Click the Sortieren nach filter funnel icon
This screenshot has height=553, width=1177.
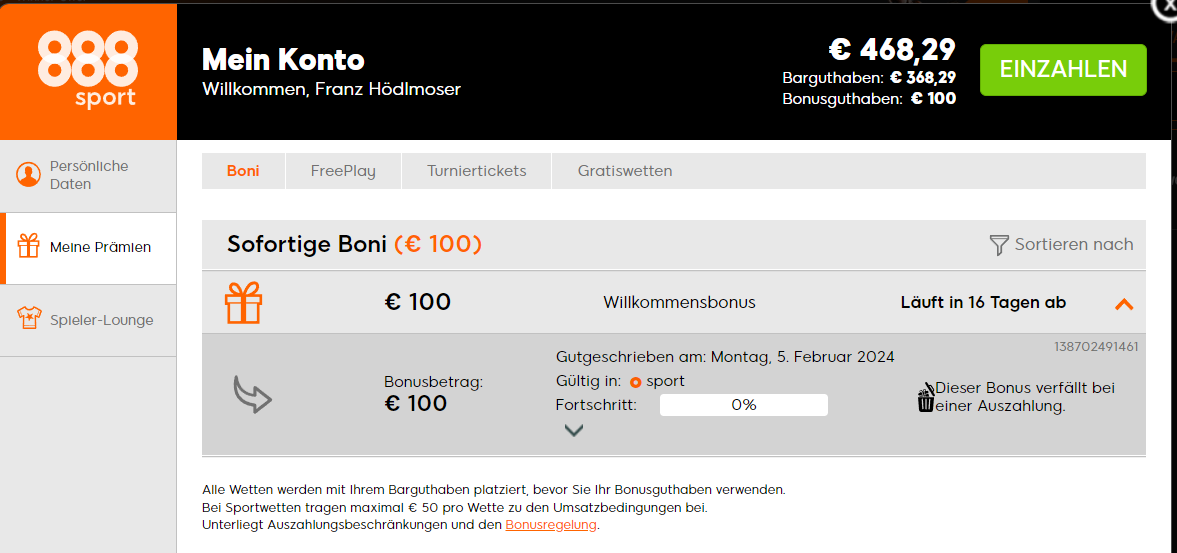click(x=998, y=245)
